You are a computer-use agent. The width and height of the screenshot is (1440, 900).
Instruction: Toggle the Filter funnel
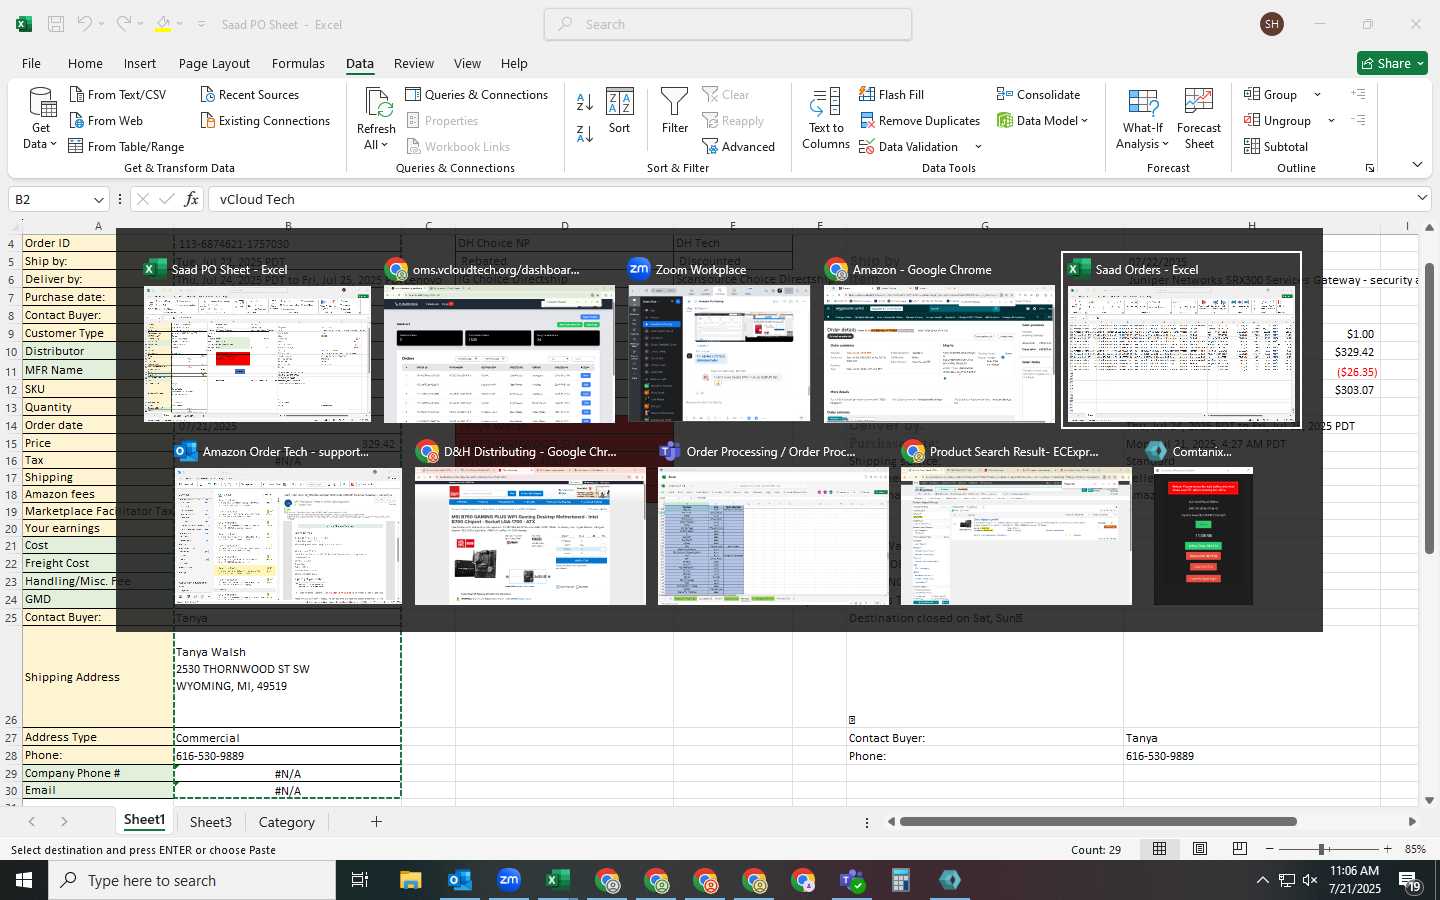click(675, 112)
